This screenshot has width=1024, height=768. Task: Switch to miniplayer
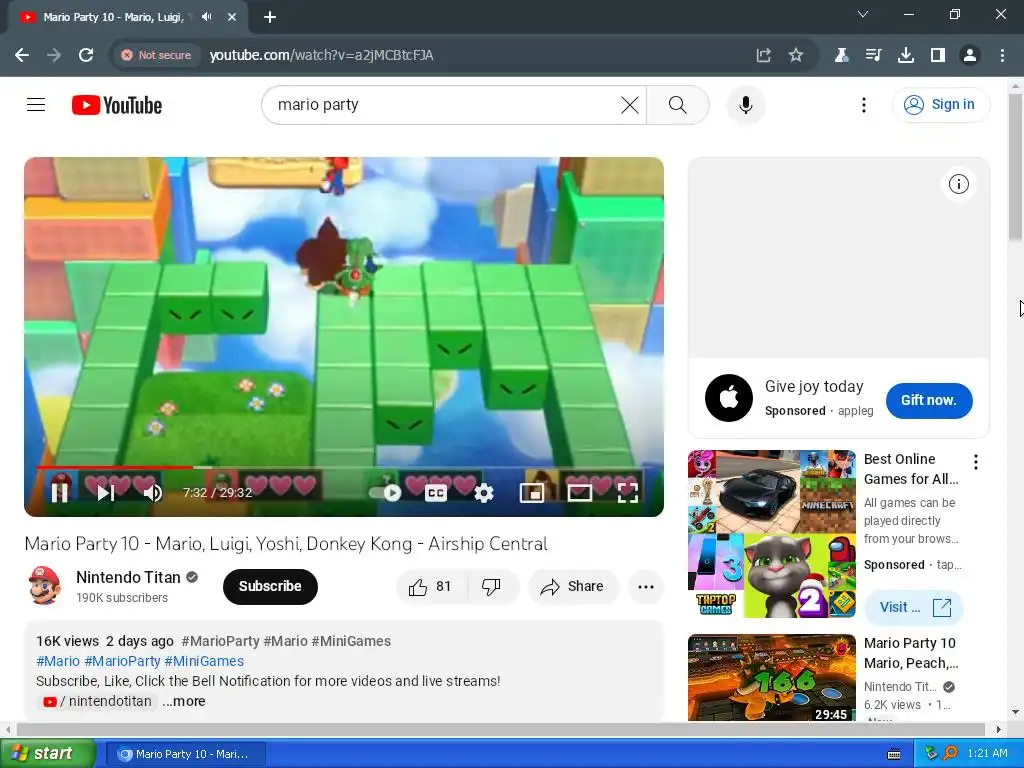532,493
